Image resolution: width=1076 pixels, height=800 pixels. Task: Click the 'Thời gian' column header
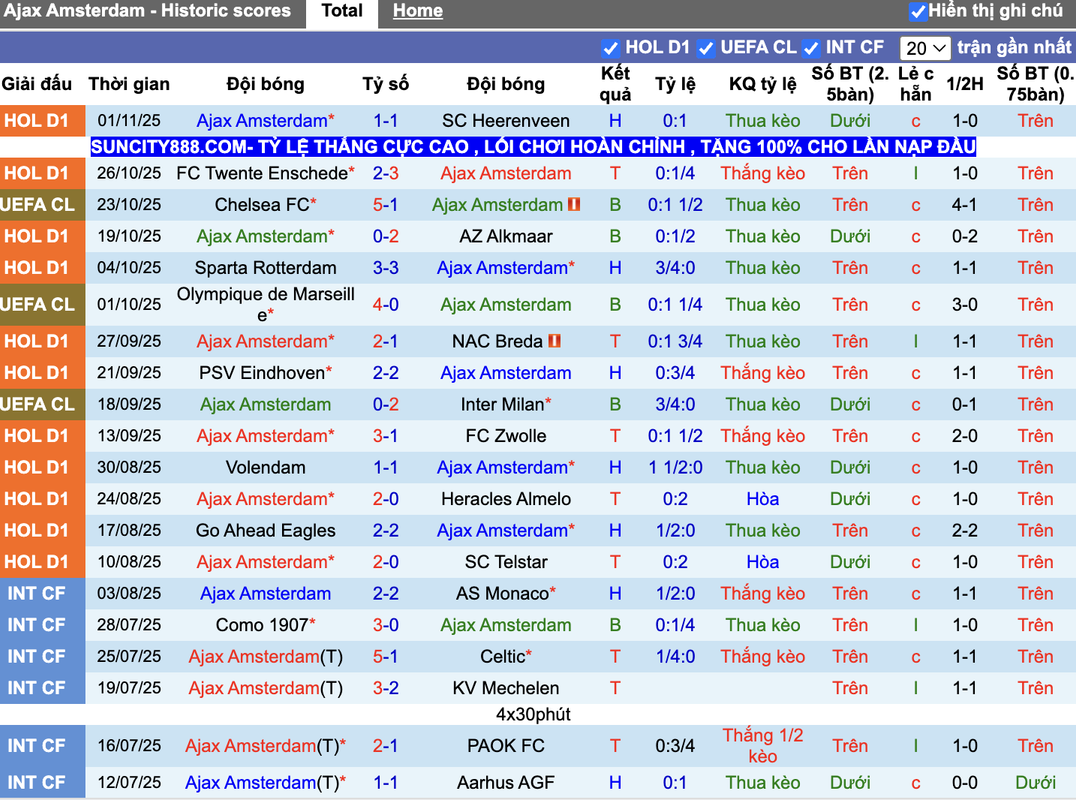click(129, 84)
